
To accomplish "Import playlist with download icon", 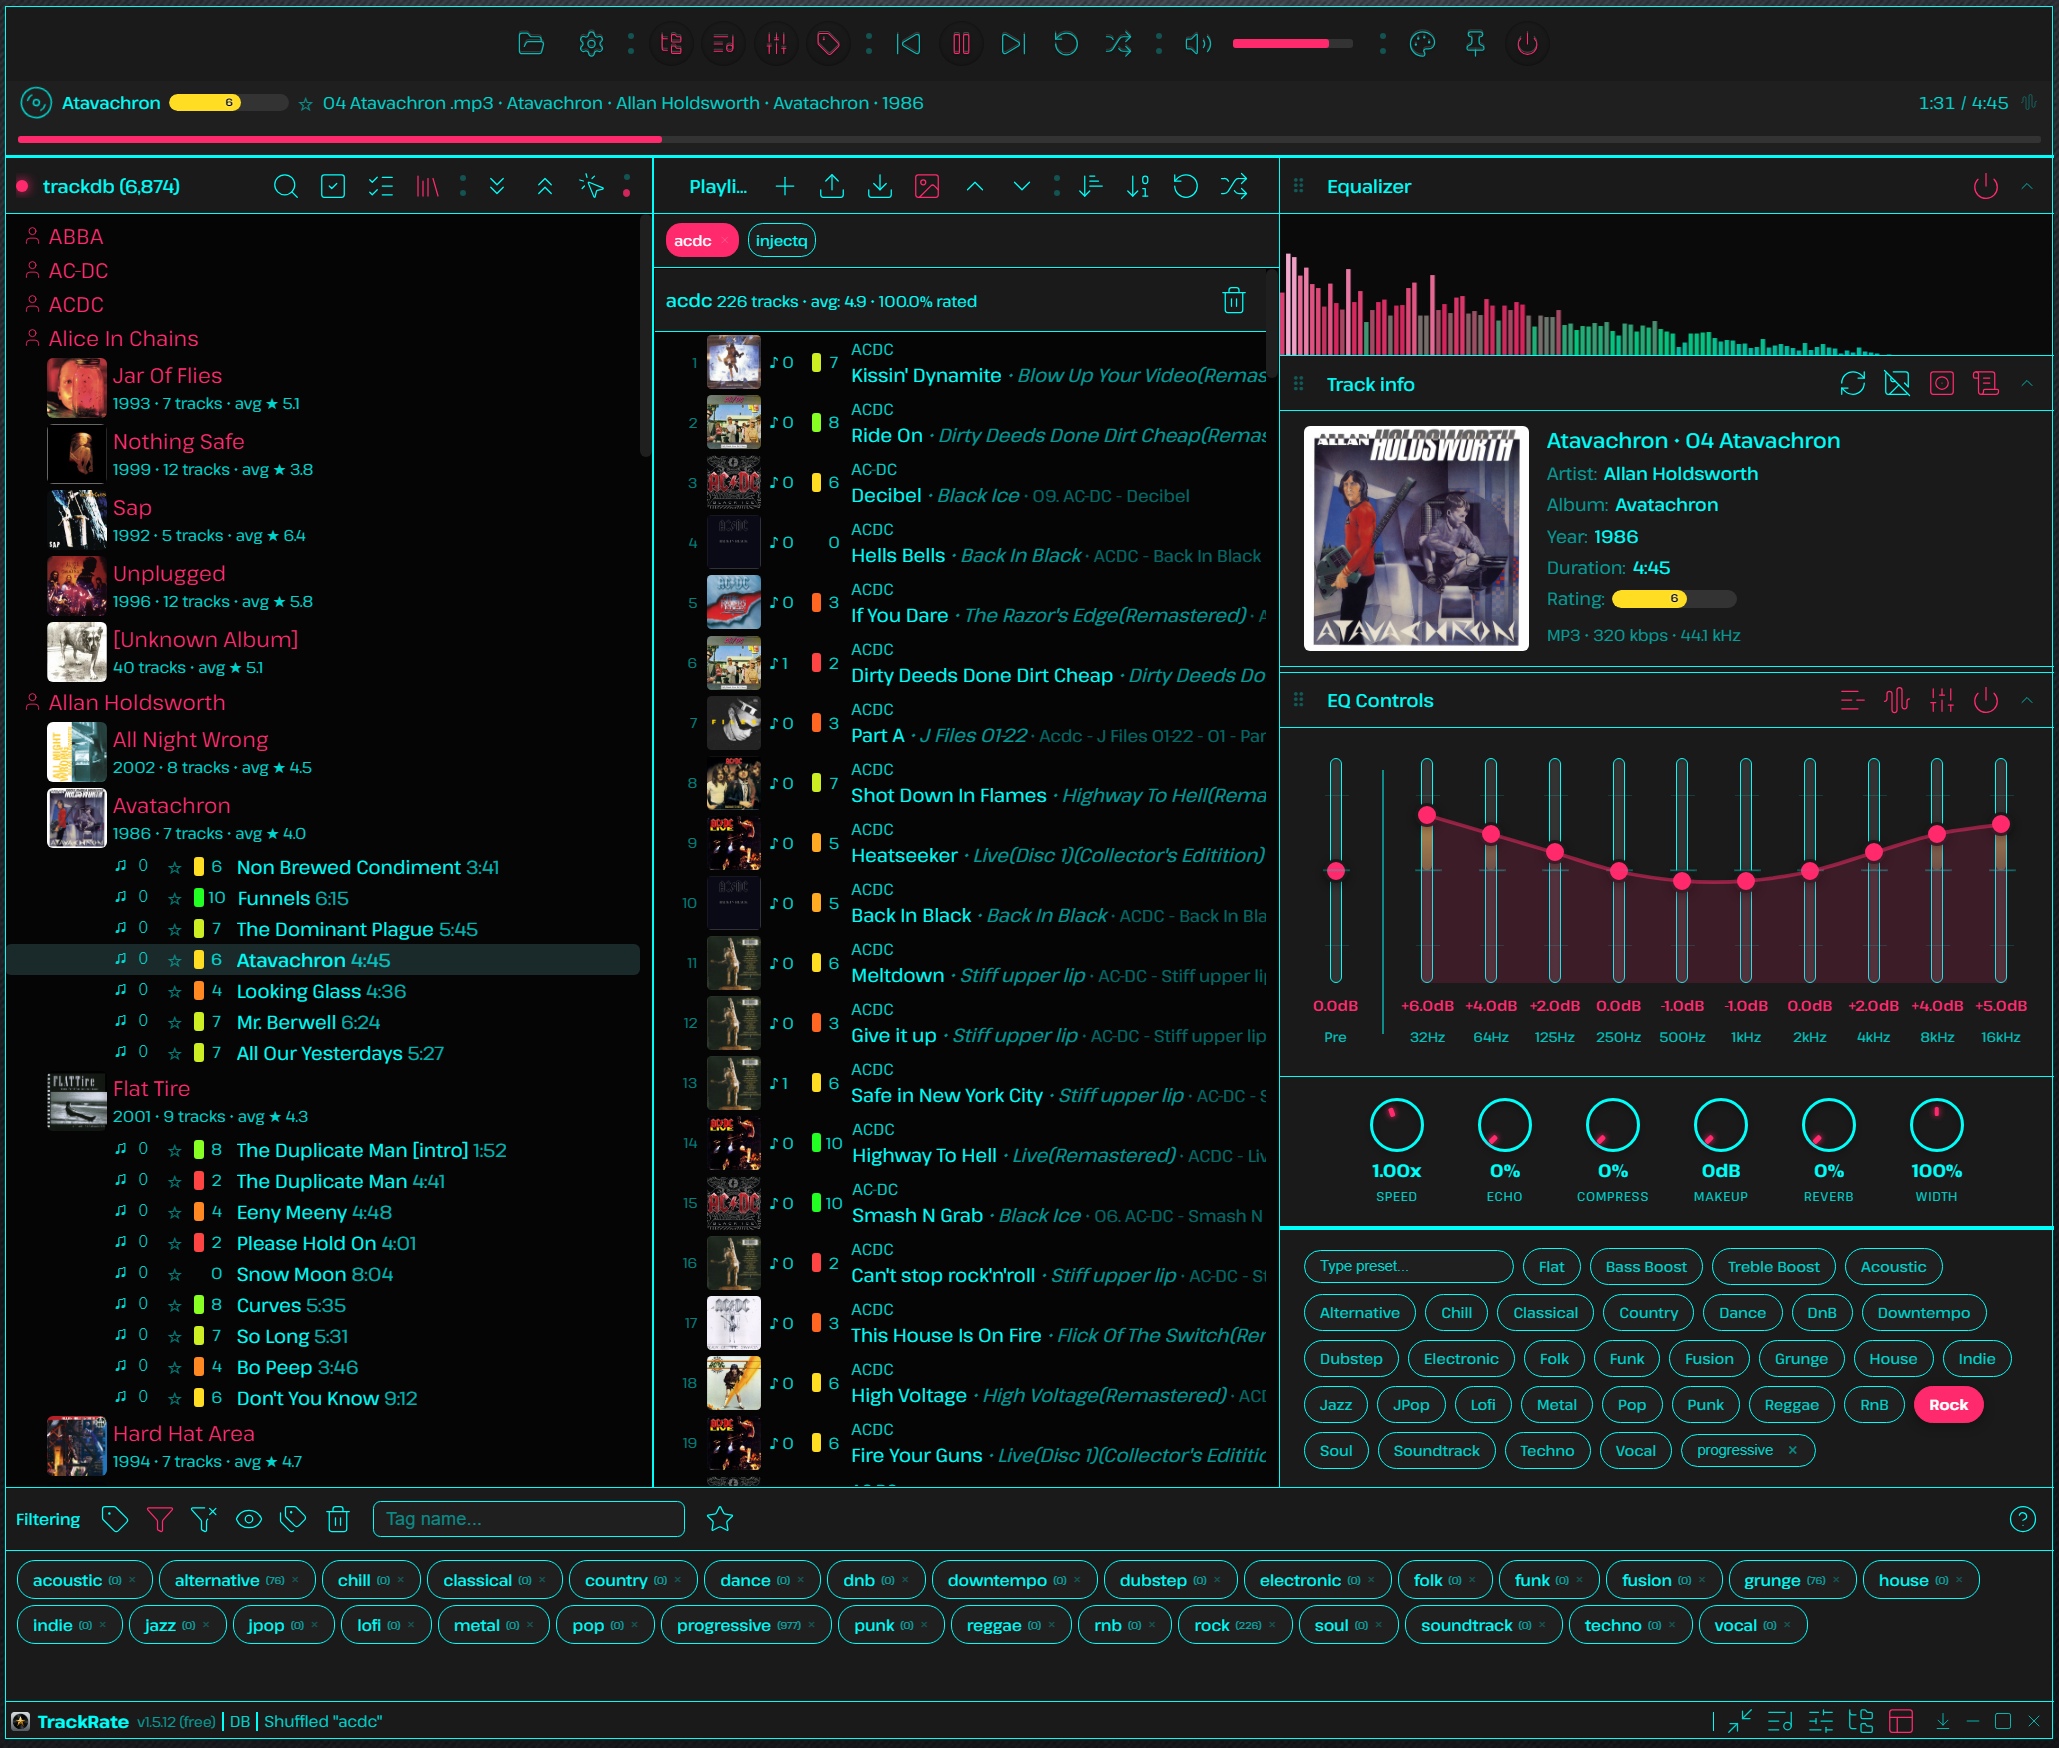I will click(x=880, y=186).
